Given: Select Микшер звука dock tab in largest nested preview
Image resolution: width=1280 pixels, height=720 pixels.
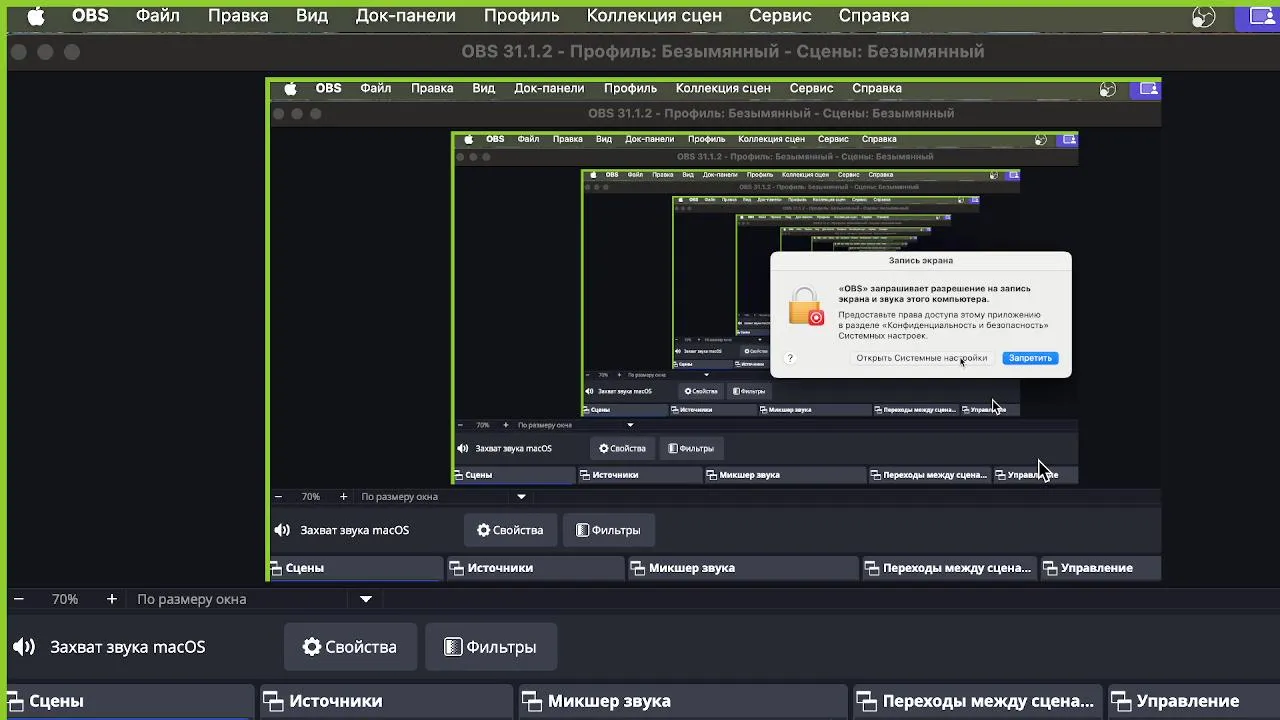Looking at the screenshot, I should (743, 568).
